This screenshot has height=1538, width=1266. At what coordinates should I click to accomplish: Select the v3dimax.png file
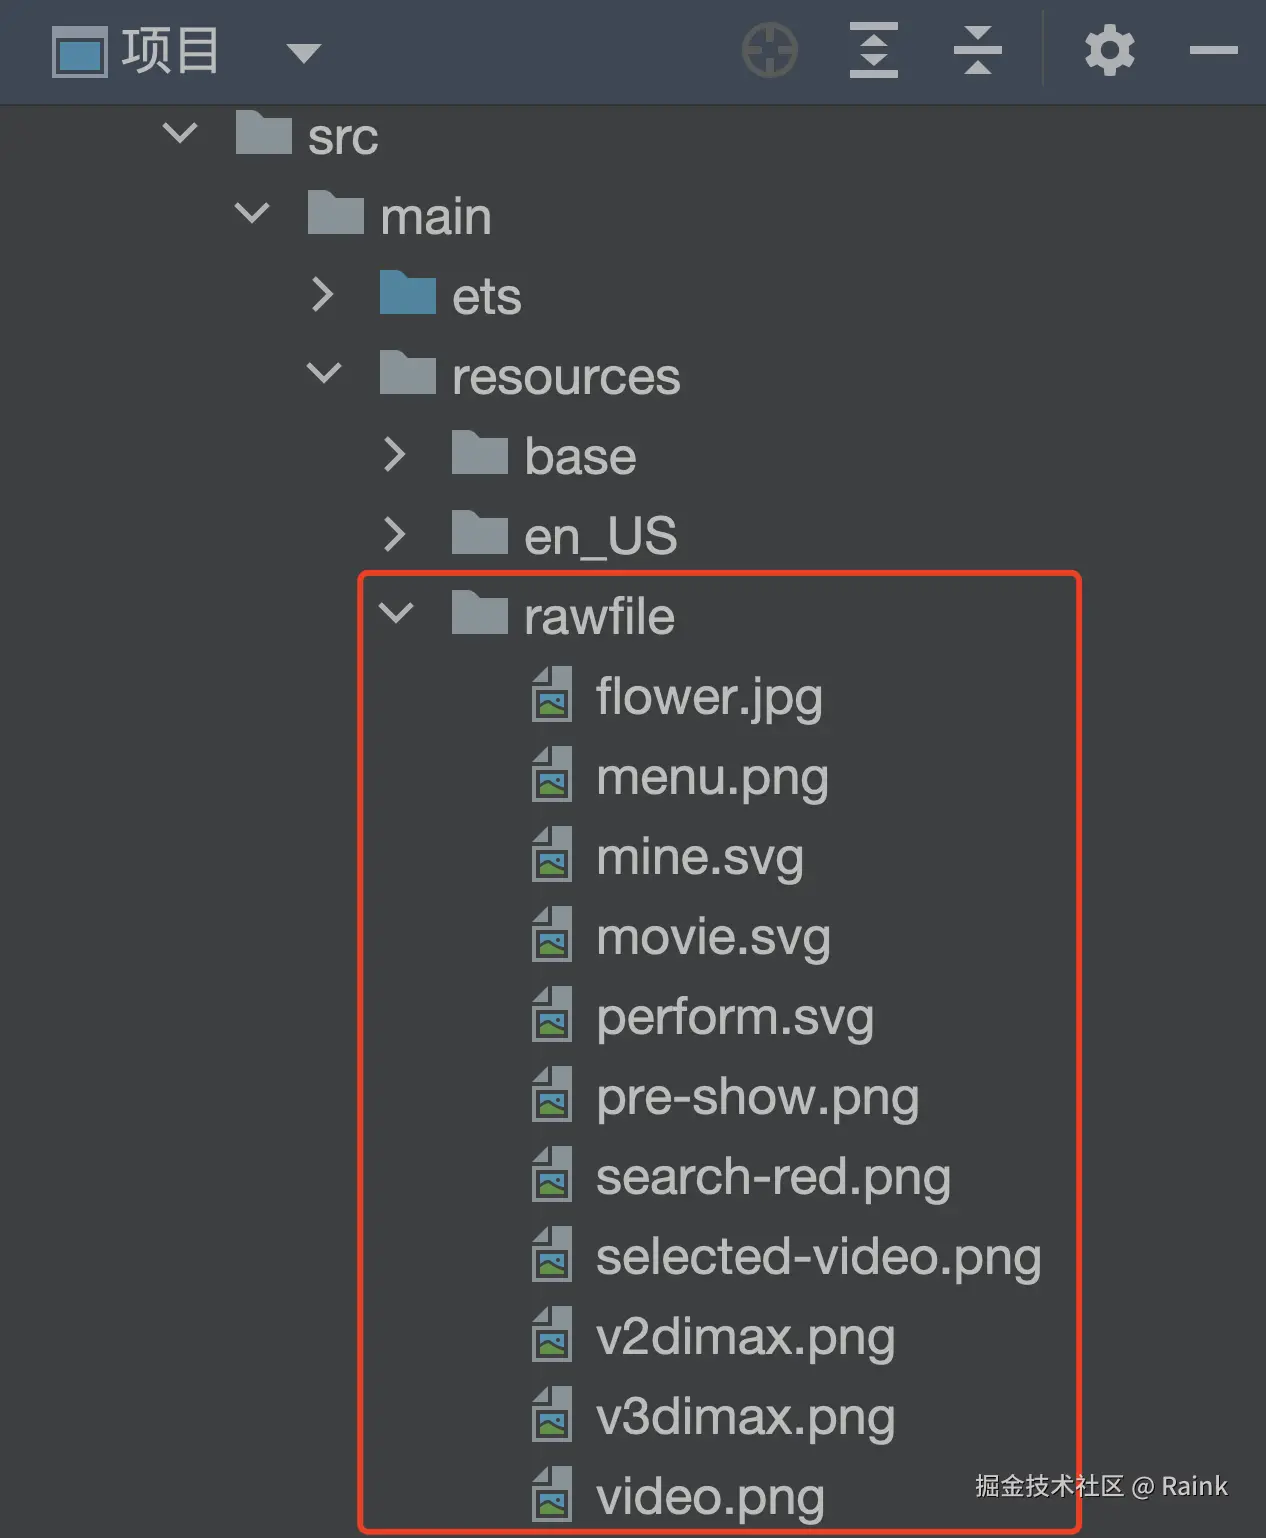(x=745, y=1417)
